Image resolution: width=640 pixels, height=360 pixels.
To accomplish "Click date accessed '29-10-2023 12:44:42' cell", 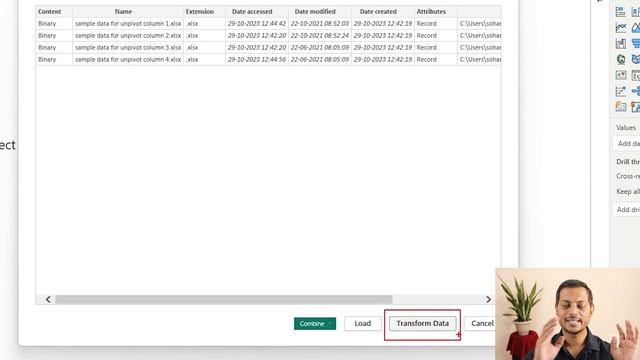I will (257, 24).
